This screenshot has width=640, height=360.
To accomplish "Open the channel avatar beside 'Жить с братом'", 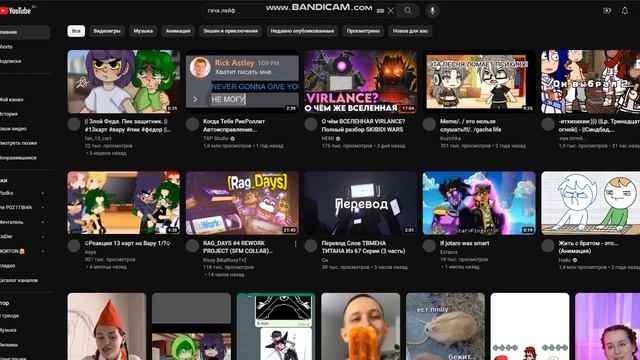I will click(548, 246).
